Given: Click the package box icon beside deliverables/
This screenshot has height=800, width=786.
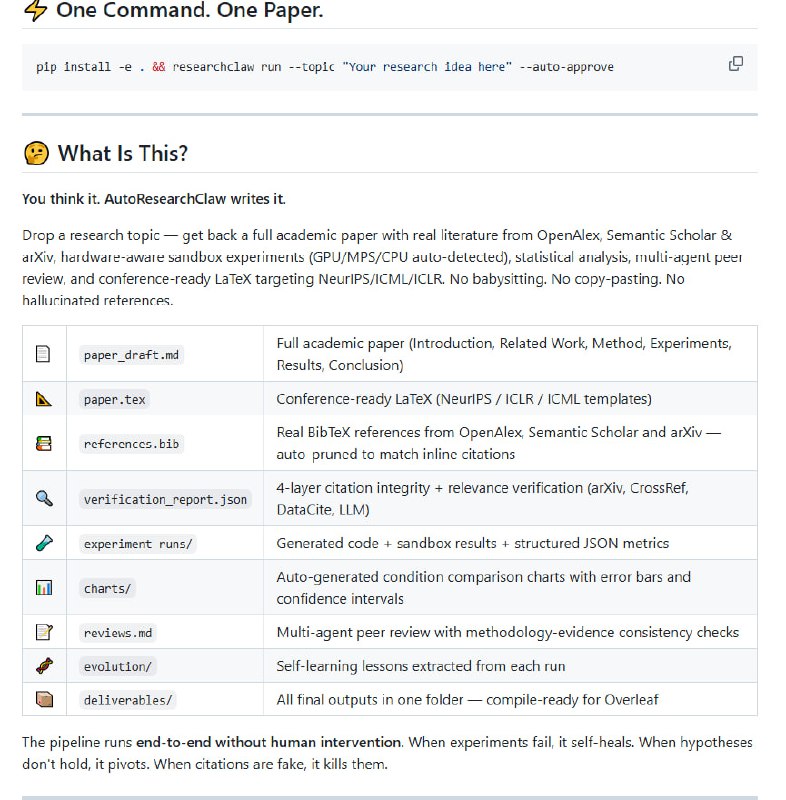Looking at the screenshot, I should pyautogui.click(x=43, y=699).
